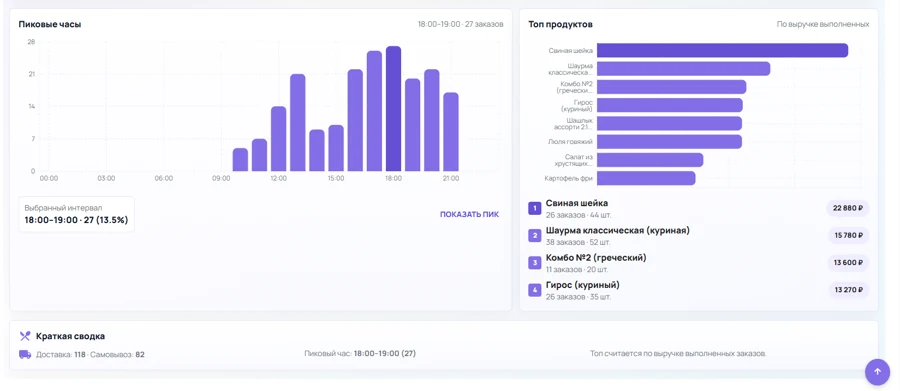
Task: Click the ПОКАЗАТЬ ПИК link
Action: [470, 214]
